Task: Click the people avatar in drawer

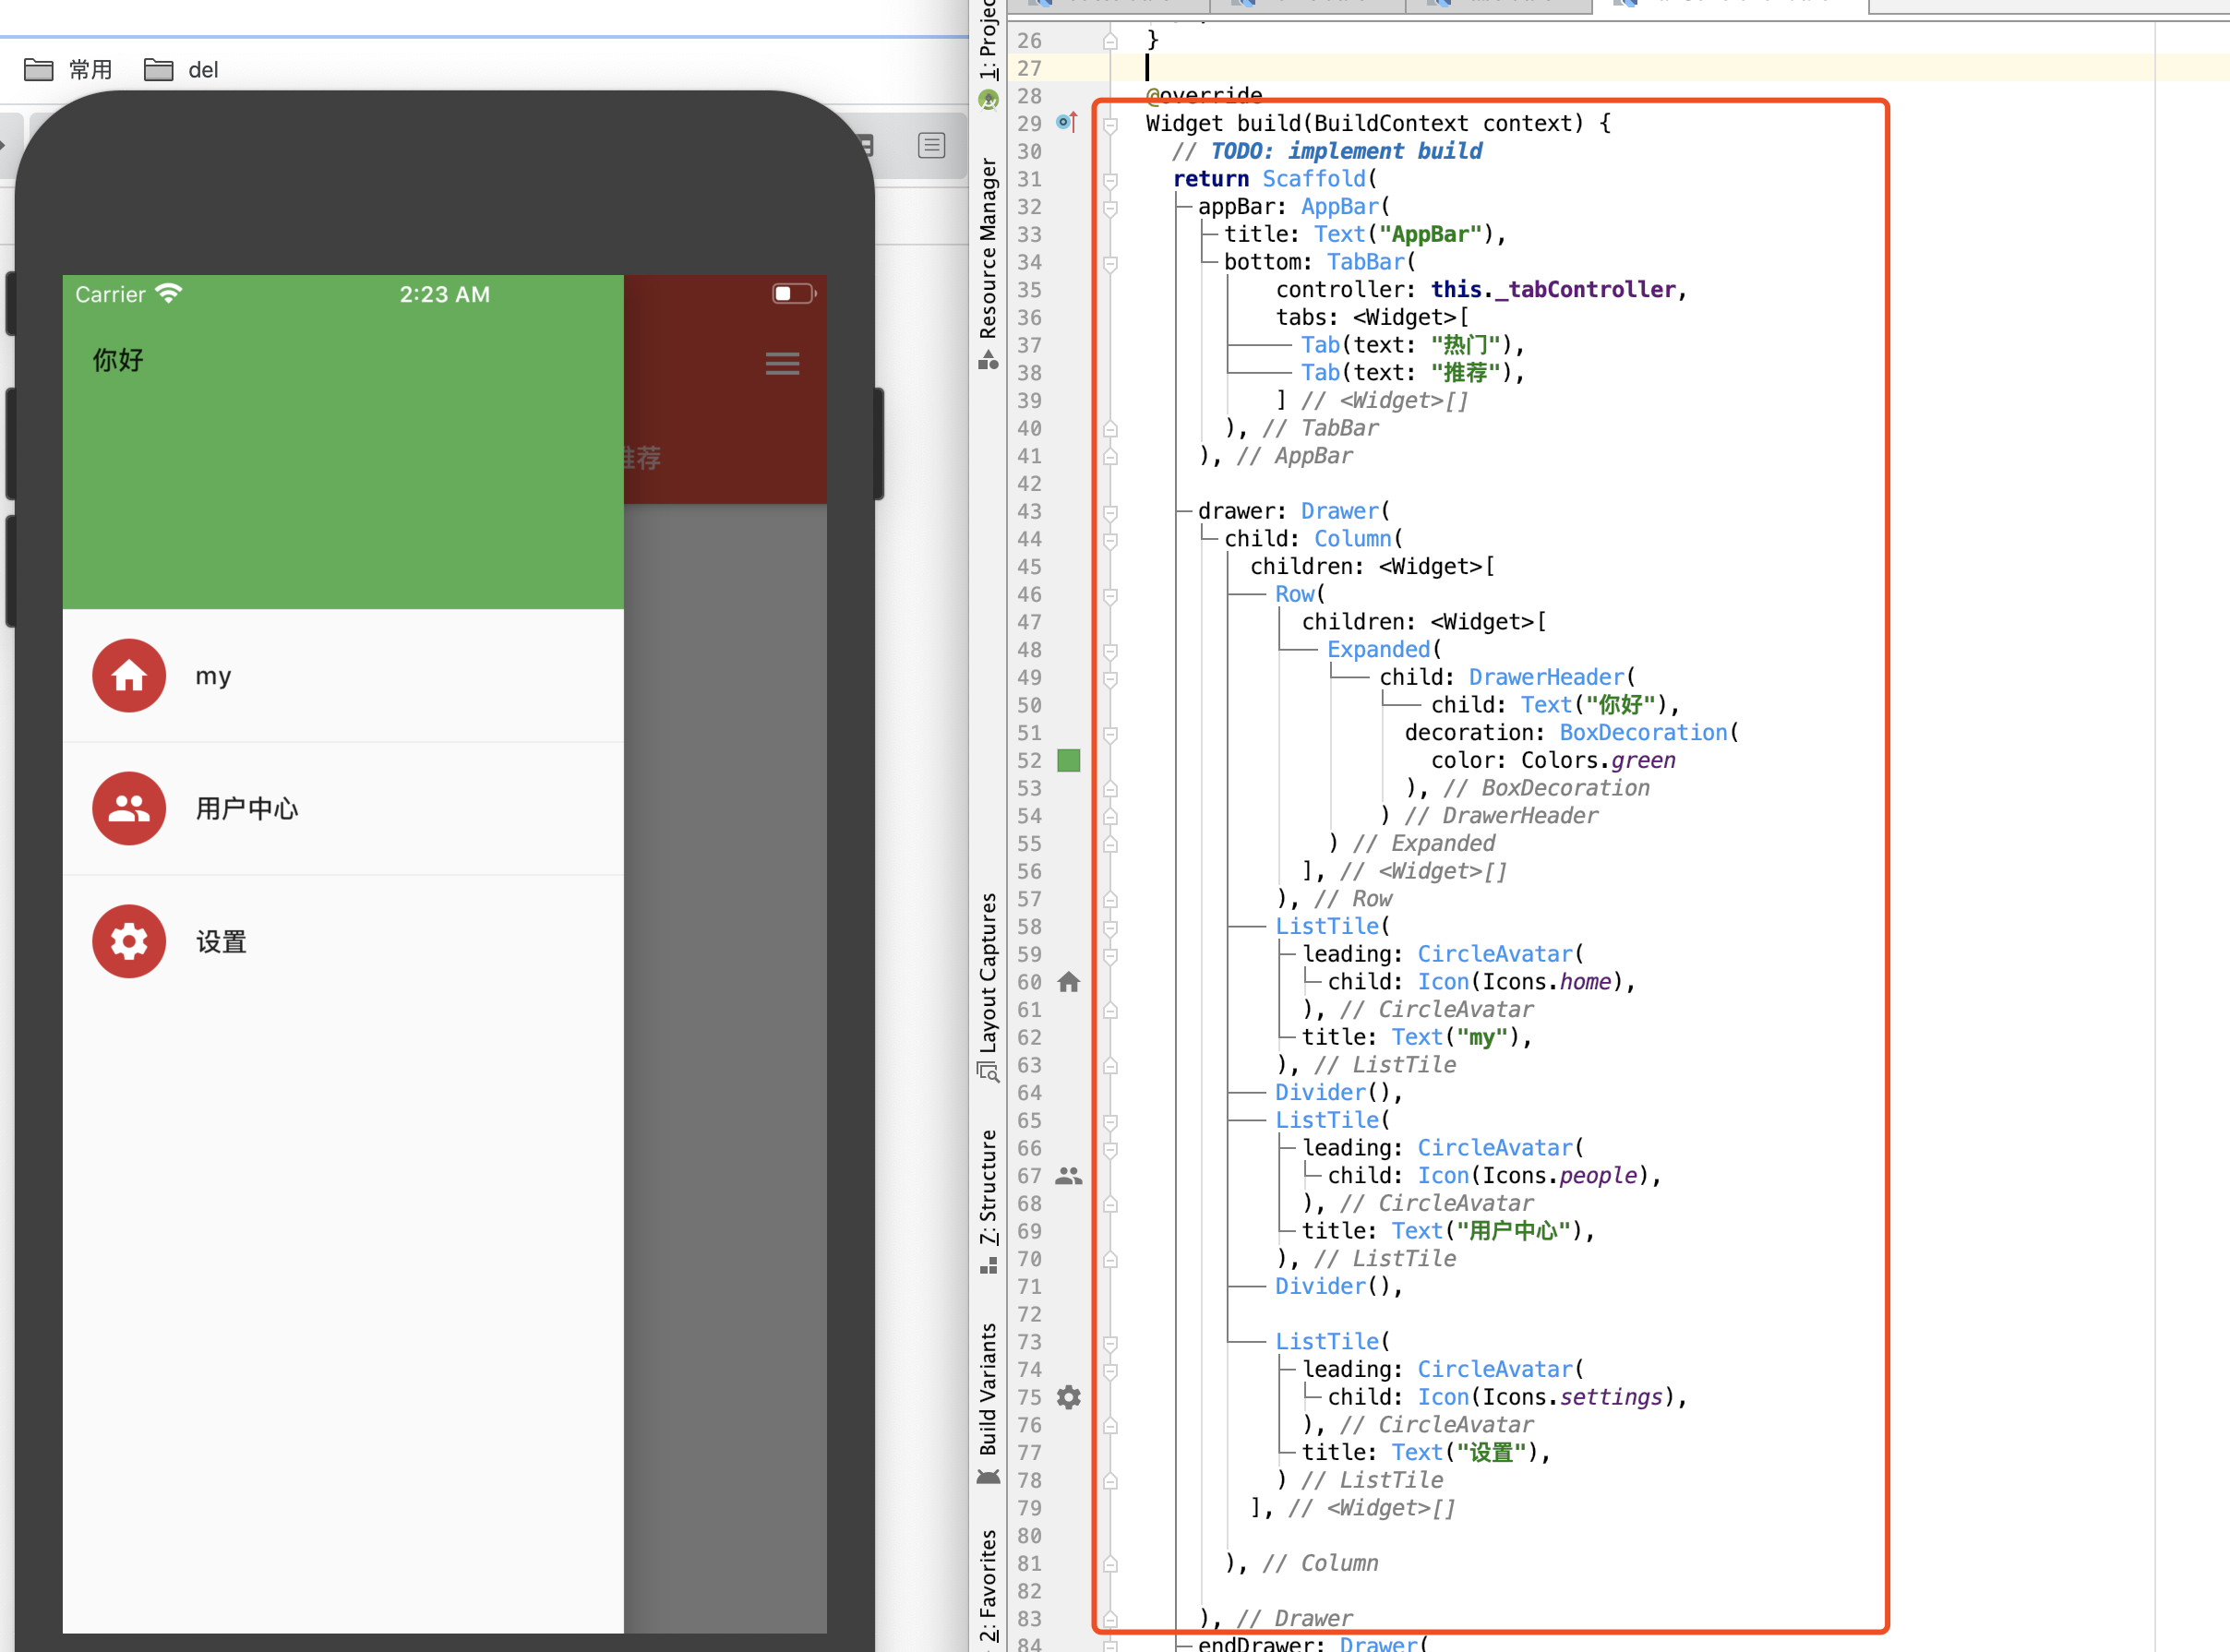Action: (129, 808)
